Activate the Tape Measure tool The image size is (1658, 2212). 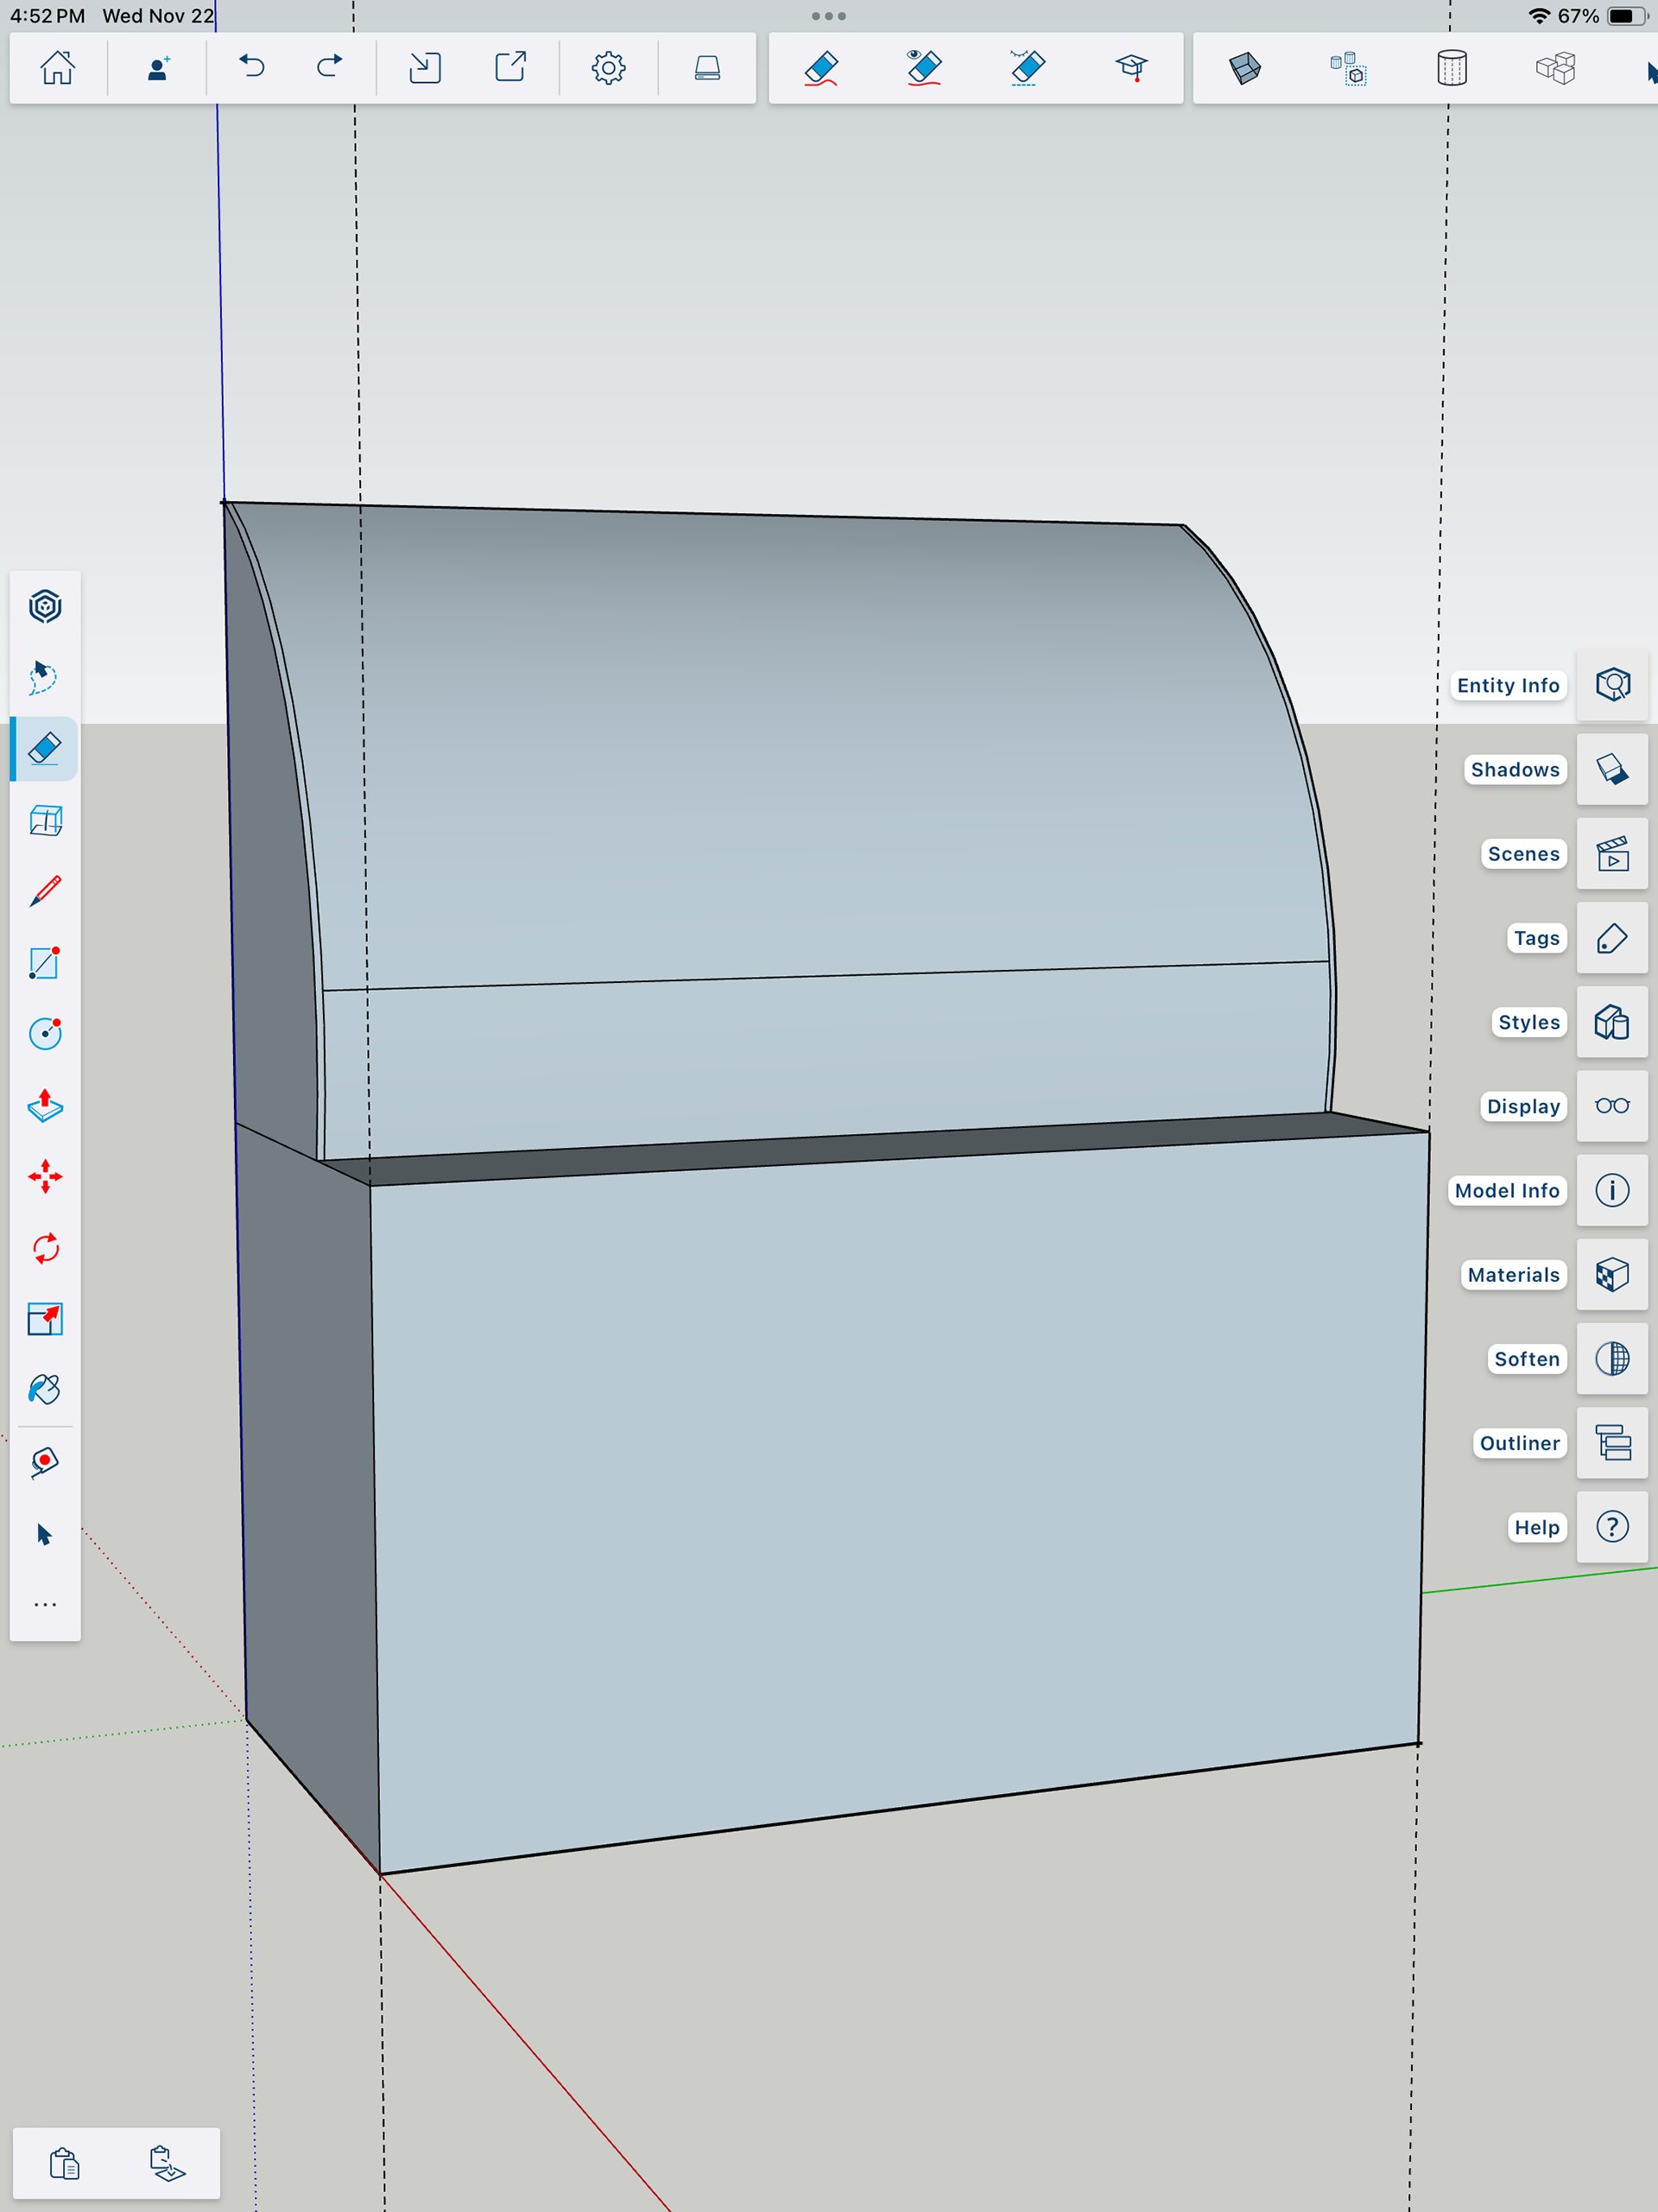pyautogui.click(x=45, y=1462)
